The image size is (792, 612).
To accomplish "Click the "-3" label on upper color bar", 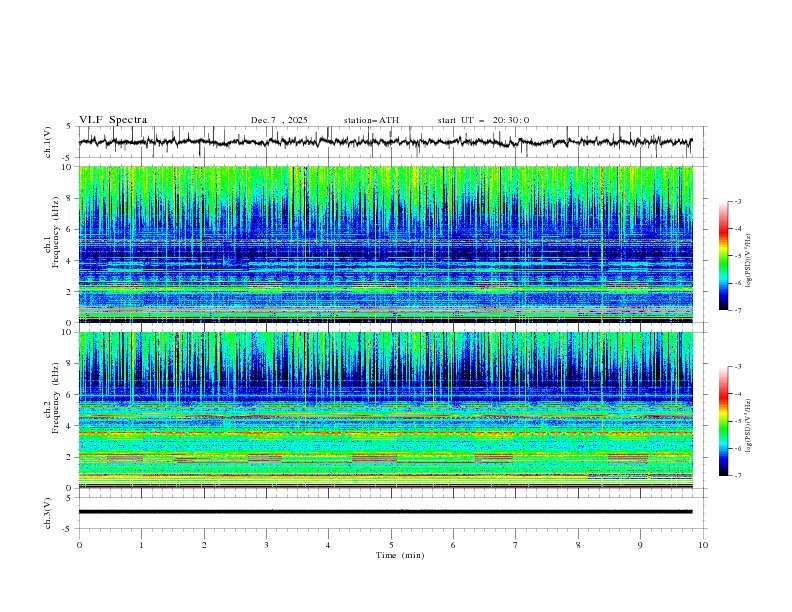I will point(737,201).
